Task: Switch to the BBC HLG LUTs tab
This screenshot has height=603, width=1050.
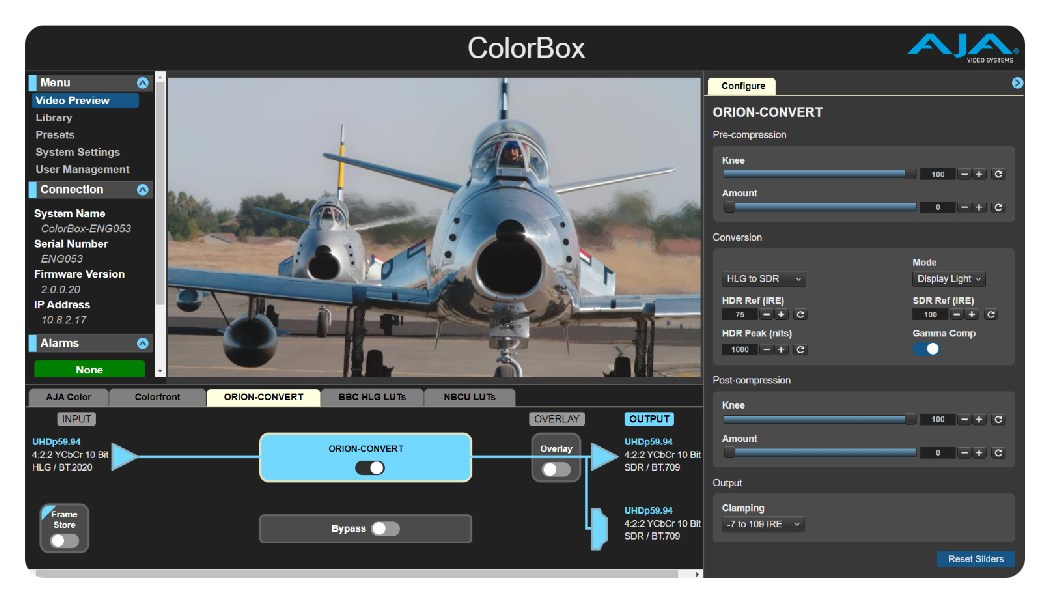Action: pyautogui.click(x=372, y=397)
